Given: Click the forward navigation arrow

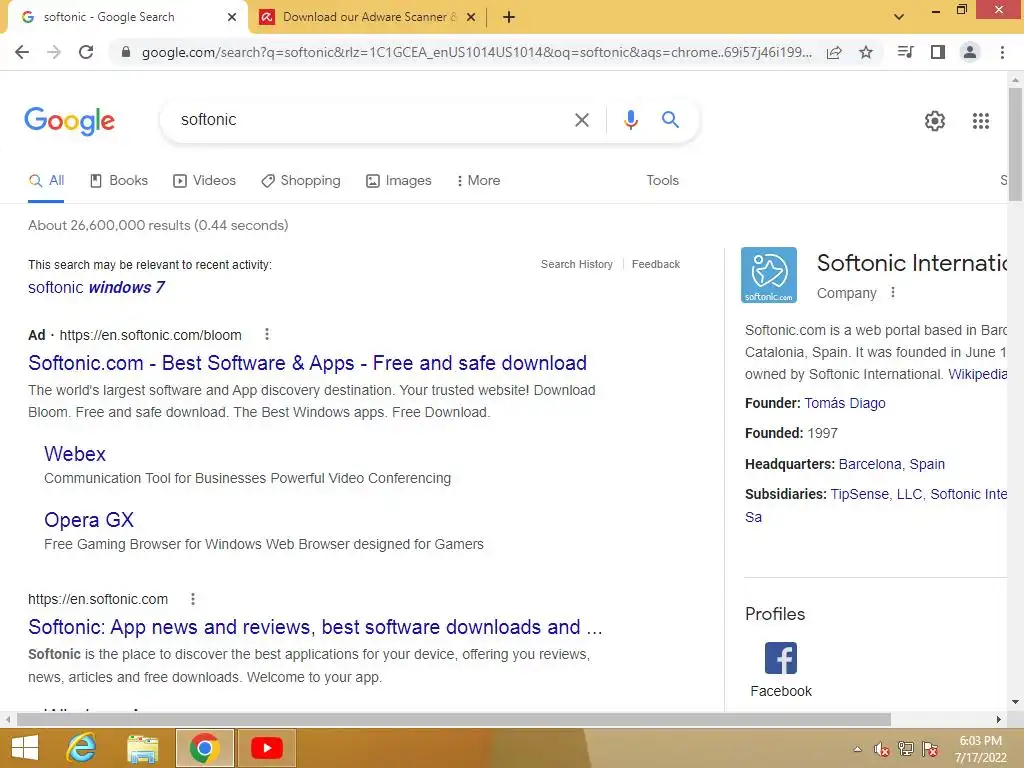Looking at the screenshot, I should [x=54, y=52].
